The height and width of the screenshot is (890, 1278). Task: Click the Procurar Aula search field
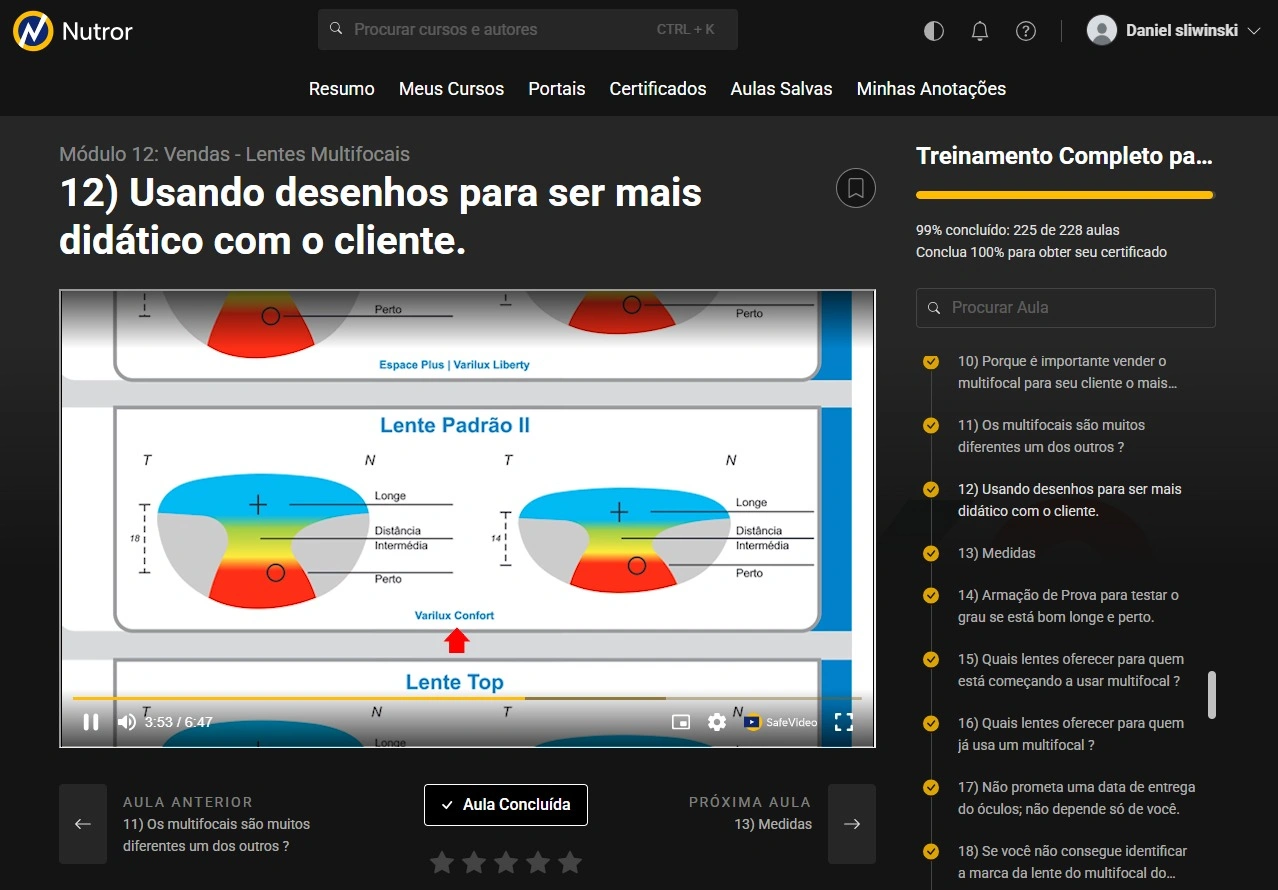pos(1065,308)
